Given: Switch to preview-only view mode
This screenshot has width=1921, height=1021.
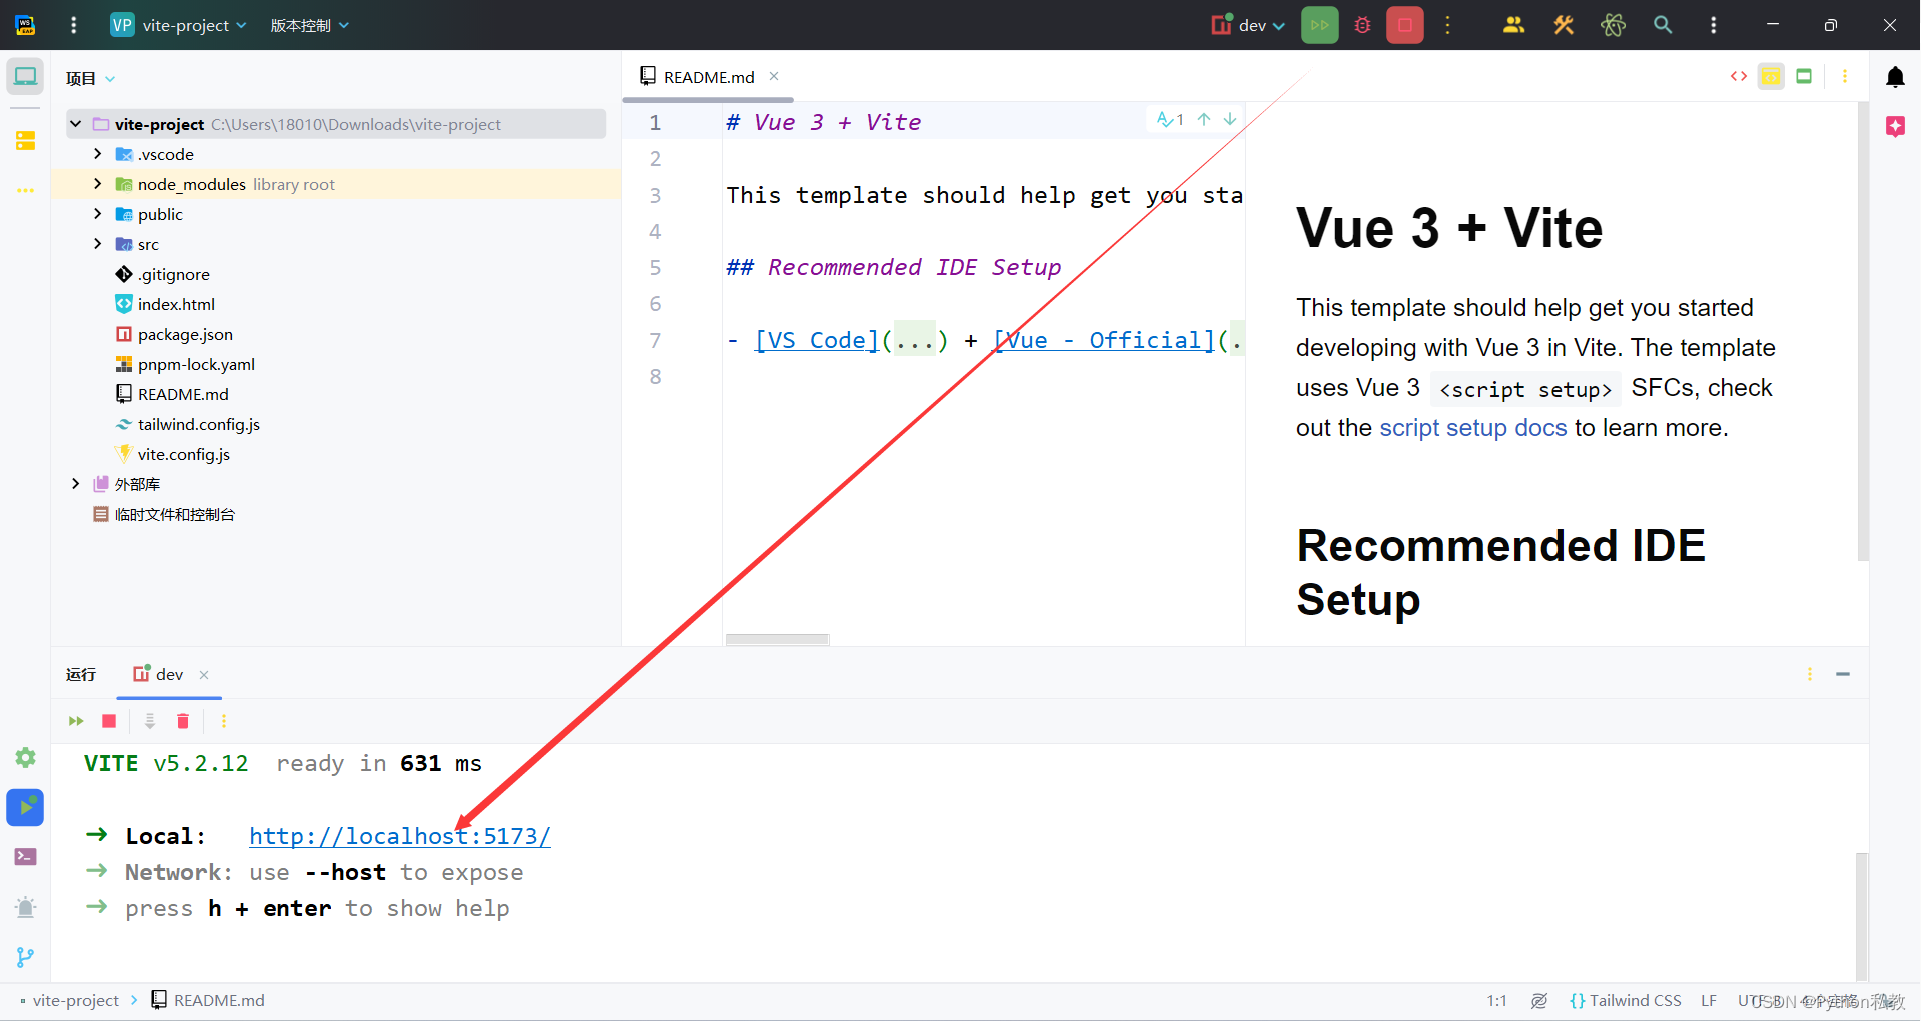Looking at the screenshot, I should 1804,76.
